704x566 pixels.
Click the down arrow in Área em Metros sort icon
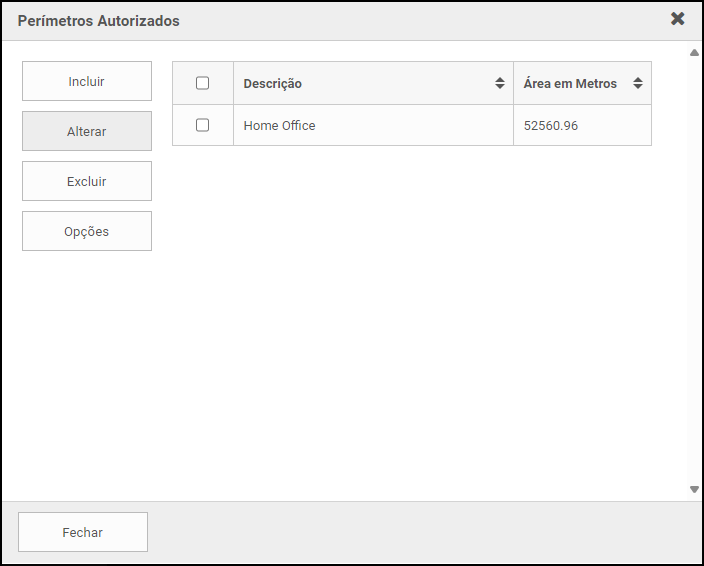pyautogui.click(x=638, y=88)
